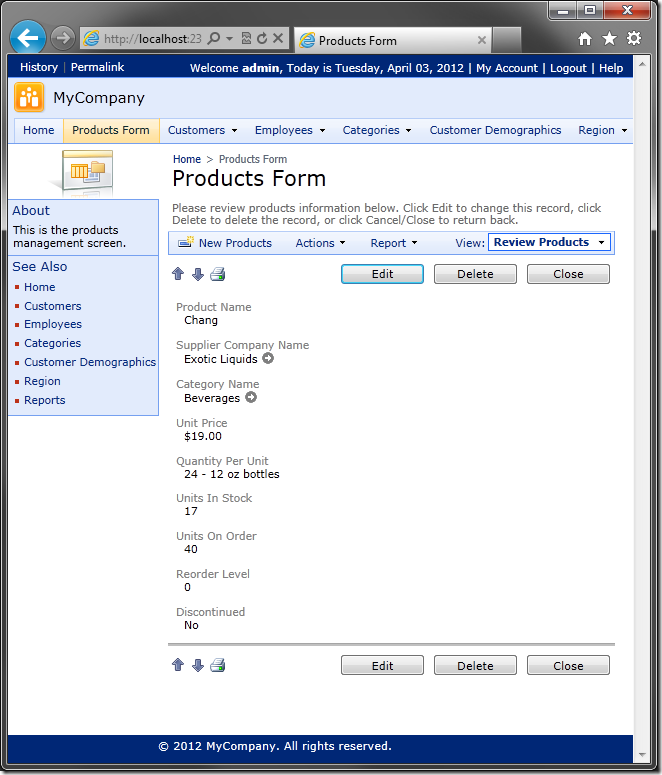Click the Help link
Image resolution: width=662 pixels, height=775 pixels.
[x=611, y=68]
